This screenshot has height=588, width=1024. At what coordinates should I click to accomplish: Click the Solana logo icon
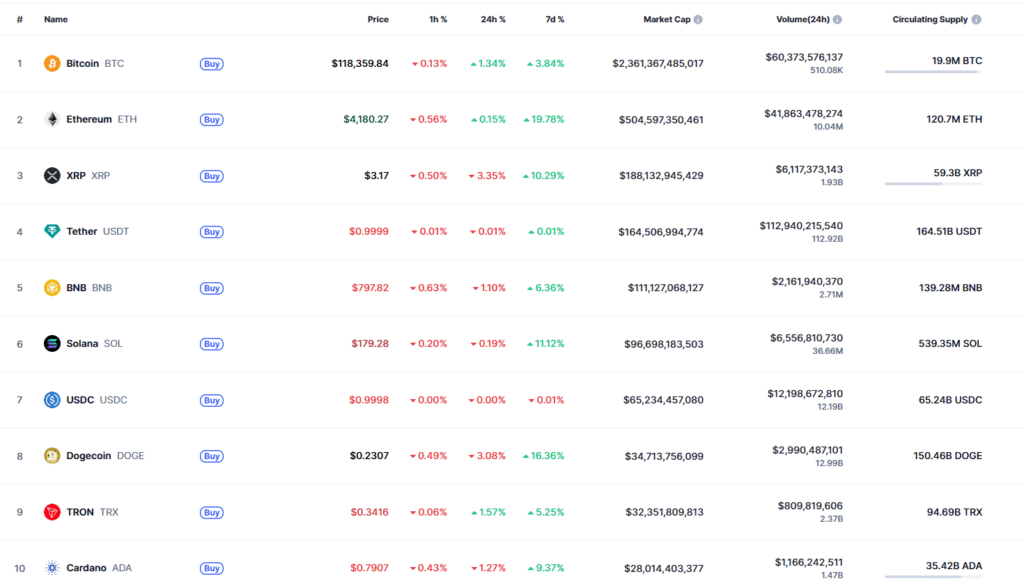point(52,344)
